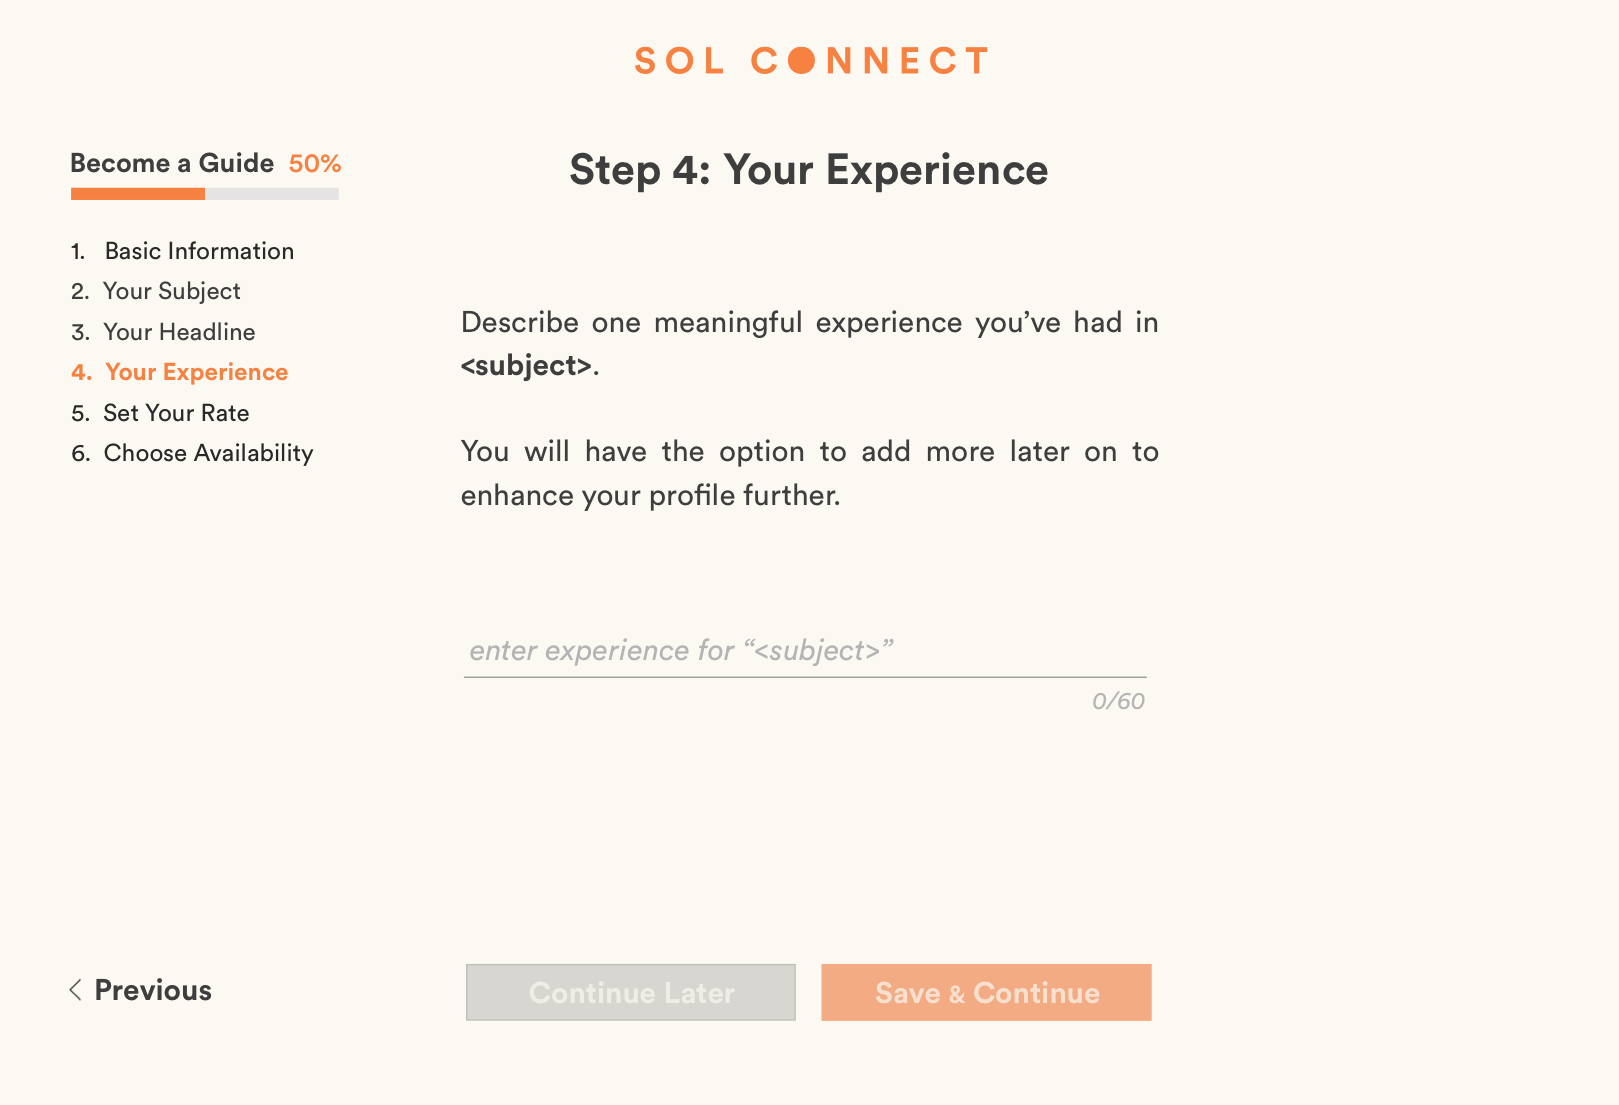Image resolution: width=1619 pixels, height=1105 pixels.
Task: Click the 0/60 character counter
Action: coord(1118,701)
